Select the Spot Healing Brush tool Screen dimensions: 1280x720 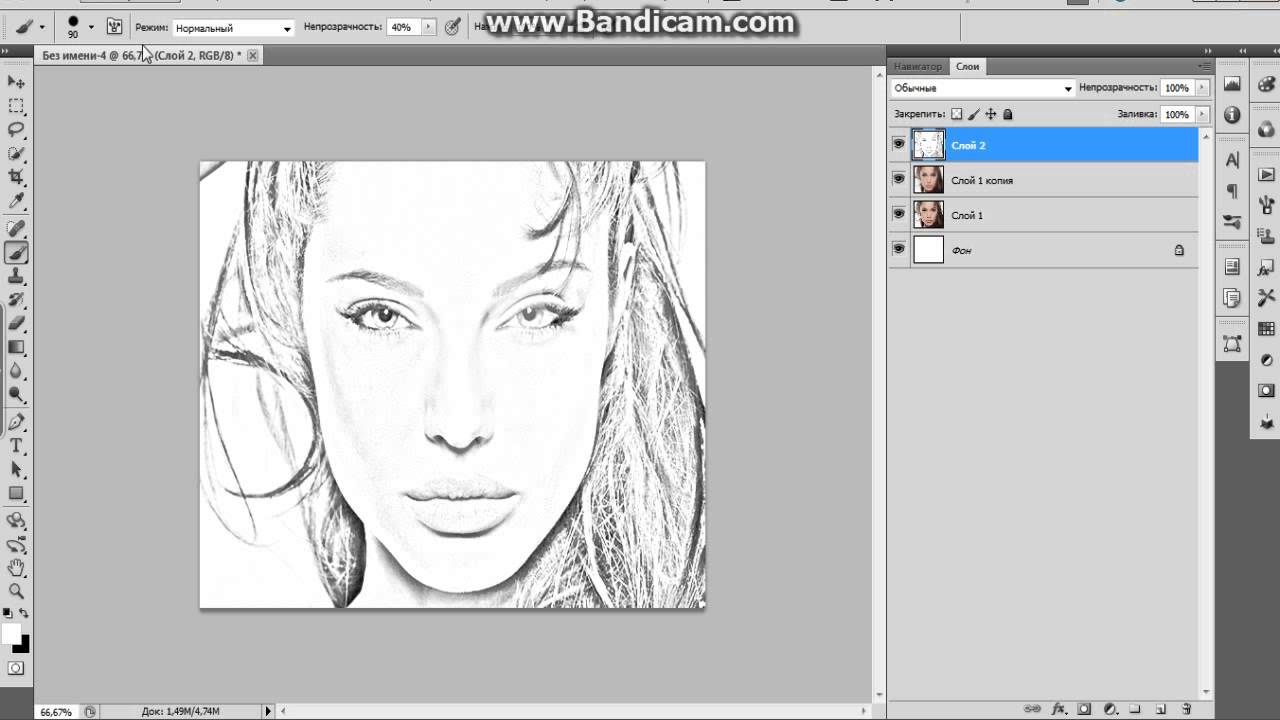pyautogui.click(x=16, y=230)
